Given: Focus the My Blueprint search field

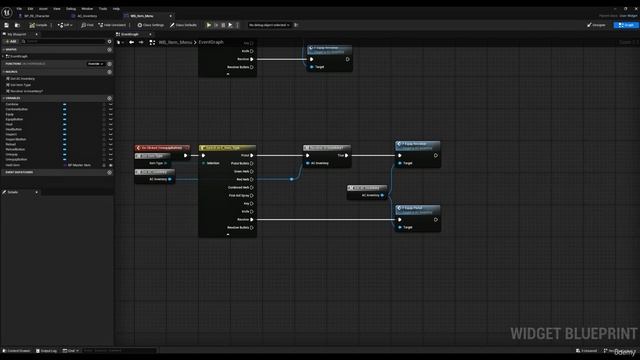Looking at the screenshot, I should tap(63, 42).
